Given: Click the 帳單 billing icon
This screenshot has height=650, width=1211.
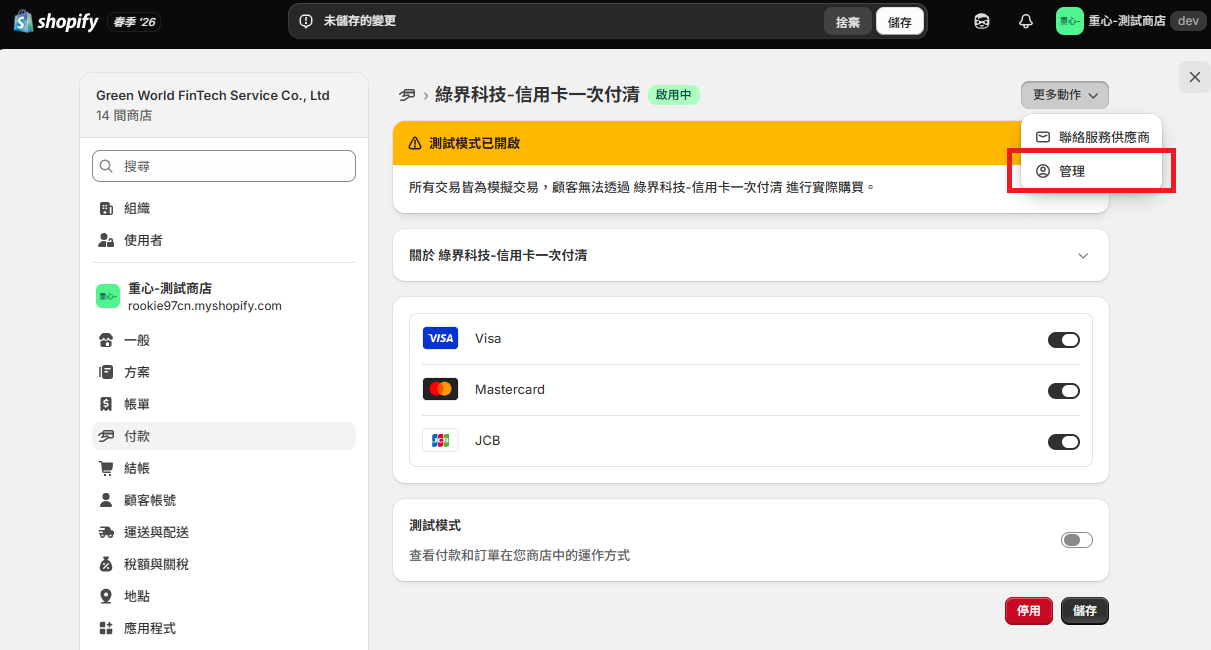Looking at the screenshot, I should (x=106, y=404).
